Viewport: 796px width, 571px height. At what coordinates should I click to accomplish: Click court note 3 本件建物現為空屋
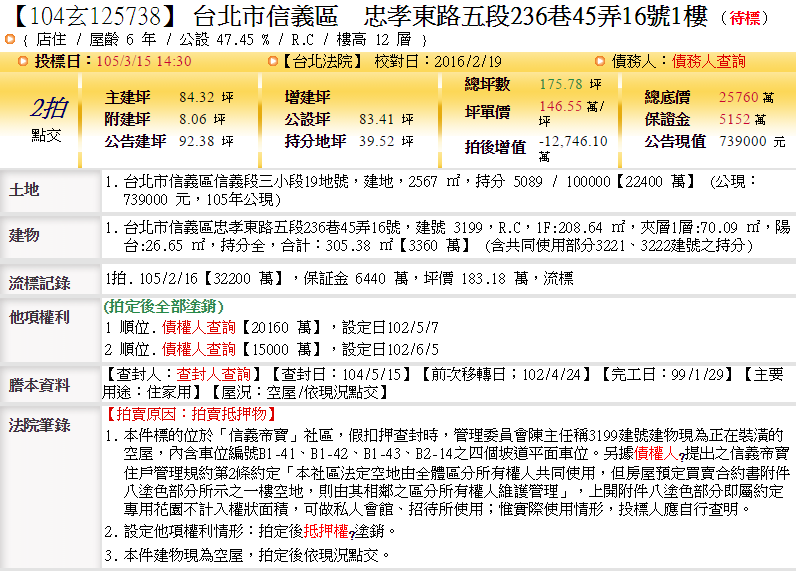click(x=248, y=555)
